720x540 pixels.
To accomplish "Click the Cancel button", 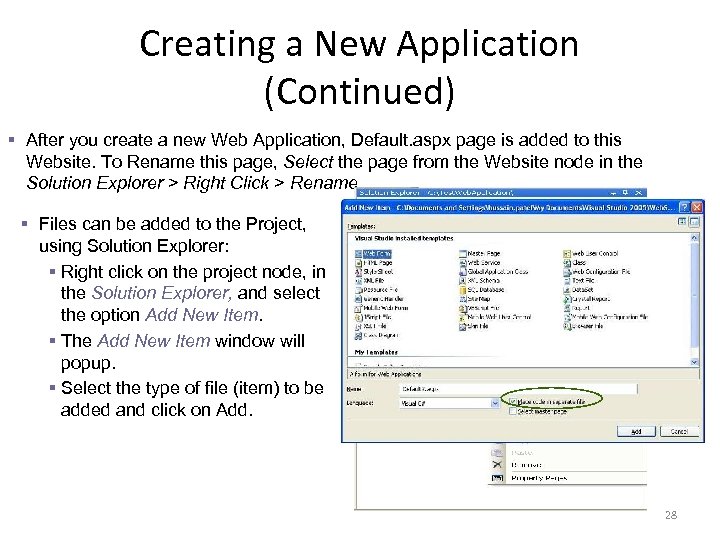I will [679, 432].
